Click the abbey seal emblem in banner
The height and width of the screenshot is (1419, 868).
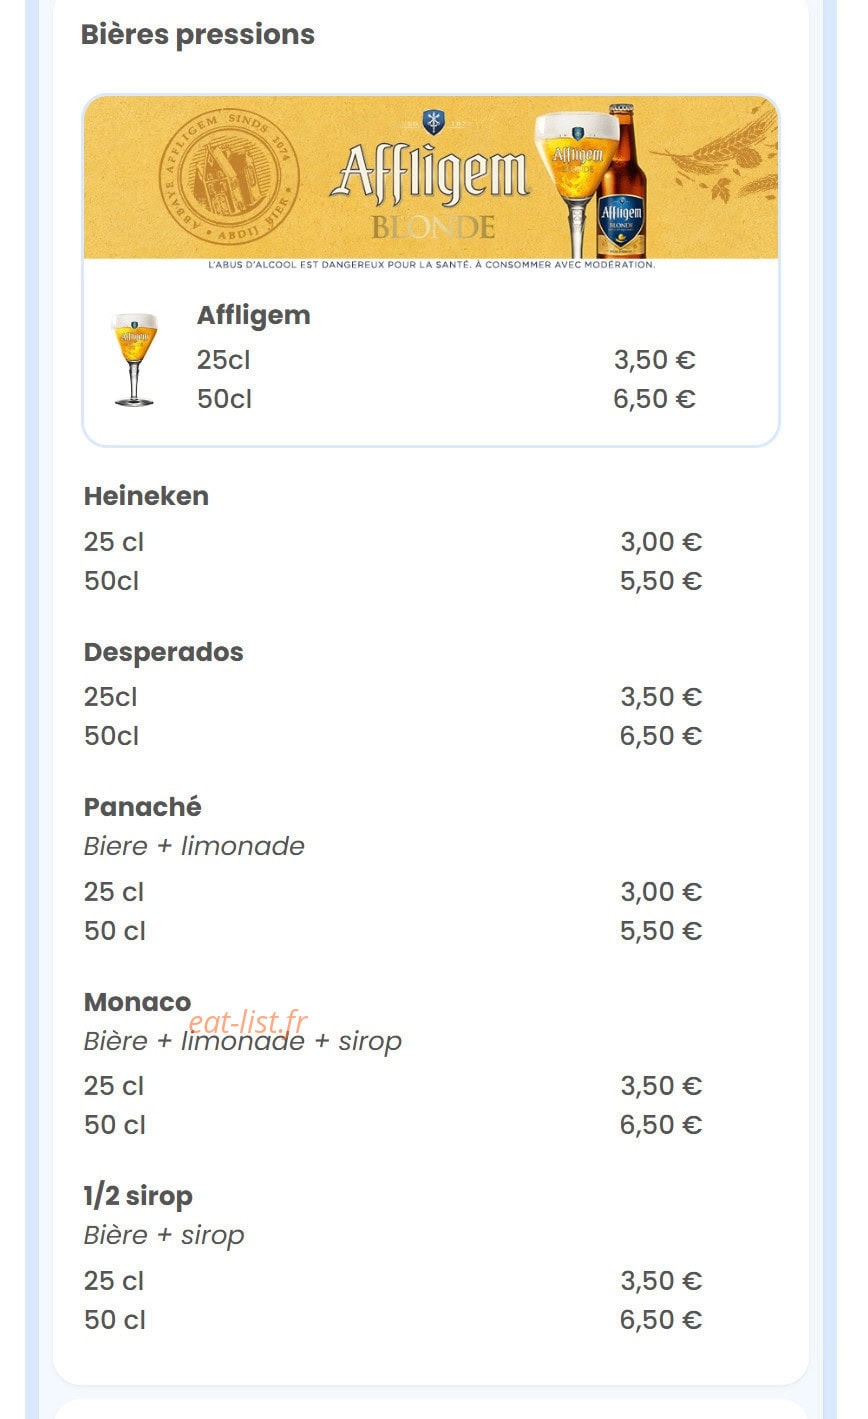pos(229,180)
